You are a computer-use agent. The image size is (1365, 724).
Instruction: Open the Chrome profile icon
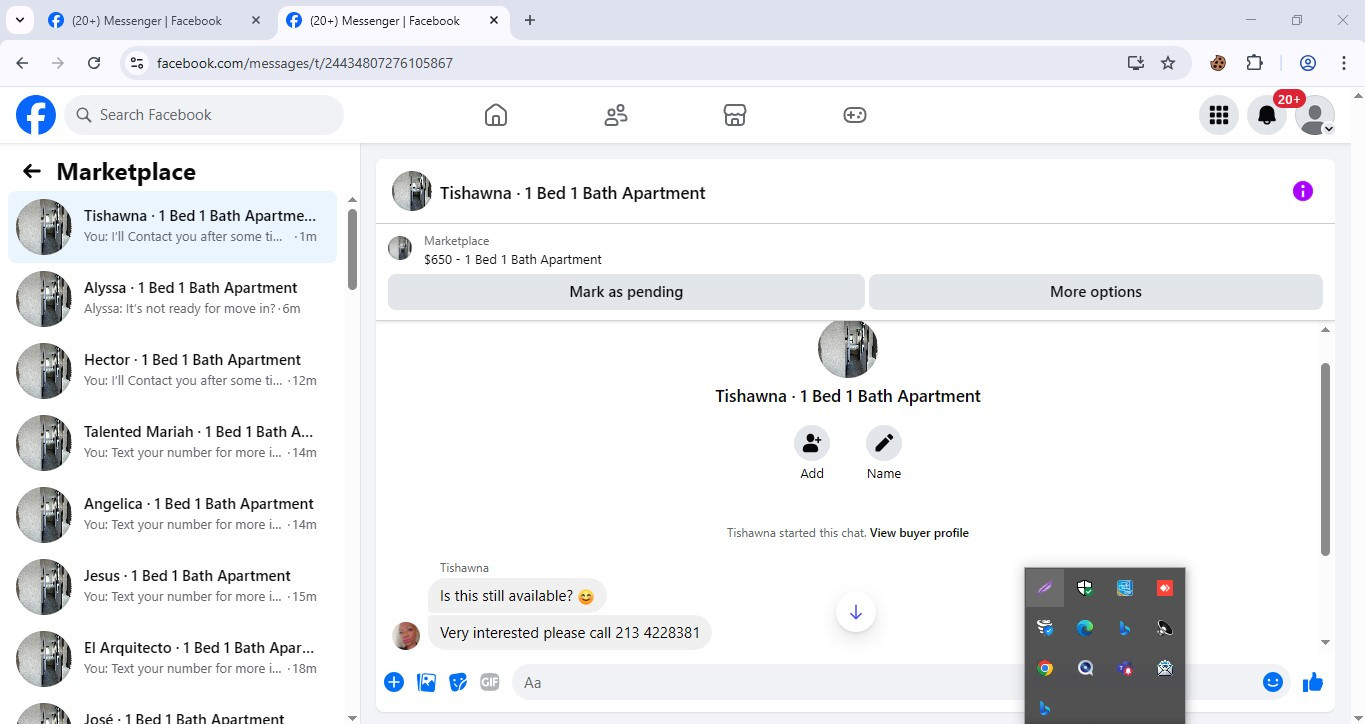(x=1307, y=63)
